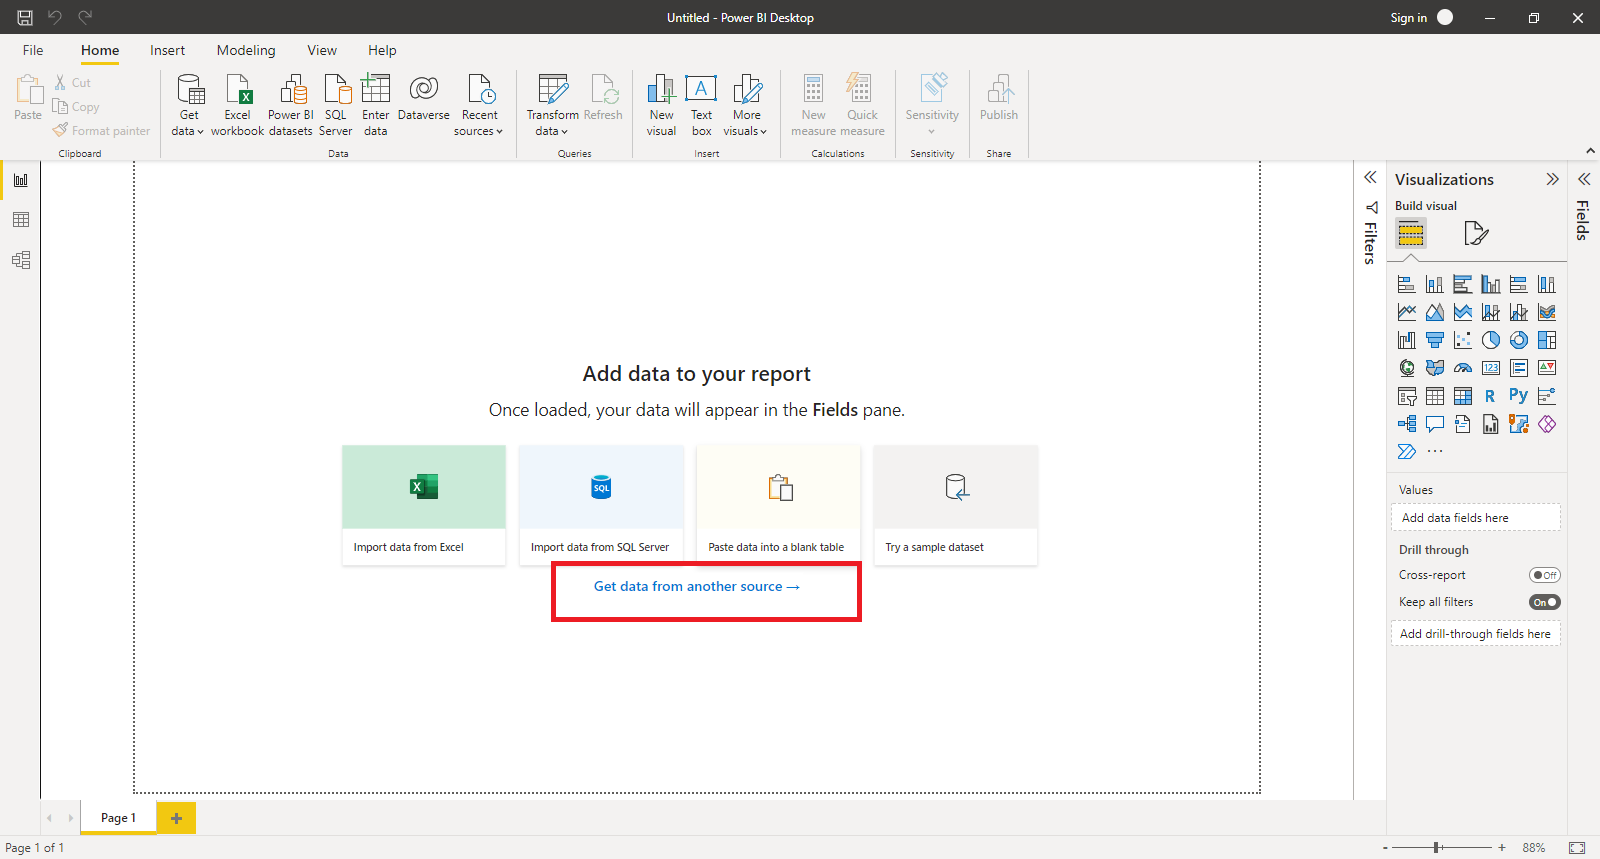
Task: Toggle the Keep all filters switch
Action: click(1545, 602)
